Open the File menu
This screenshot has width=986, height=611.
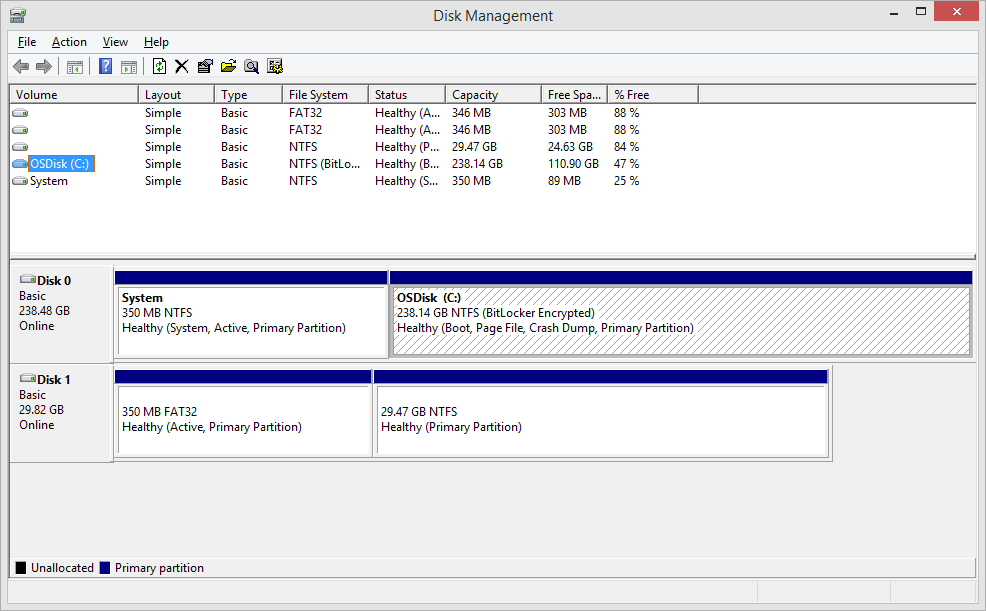(27, 42)
